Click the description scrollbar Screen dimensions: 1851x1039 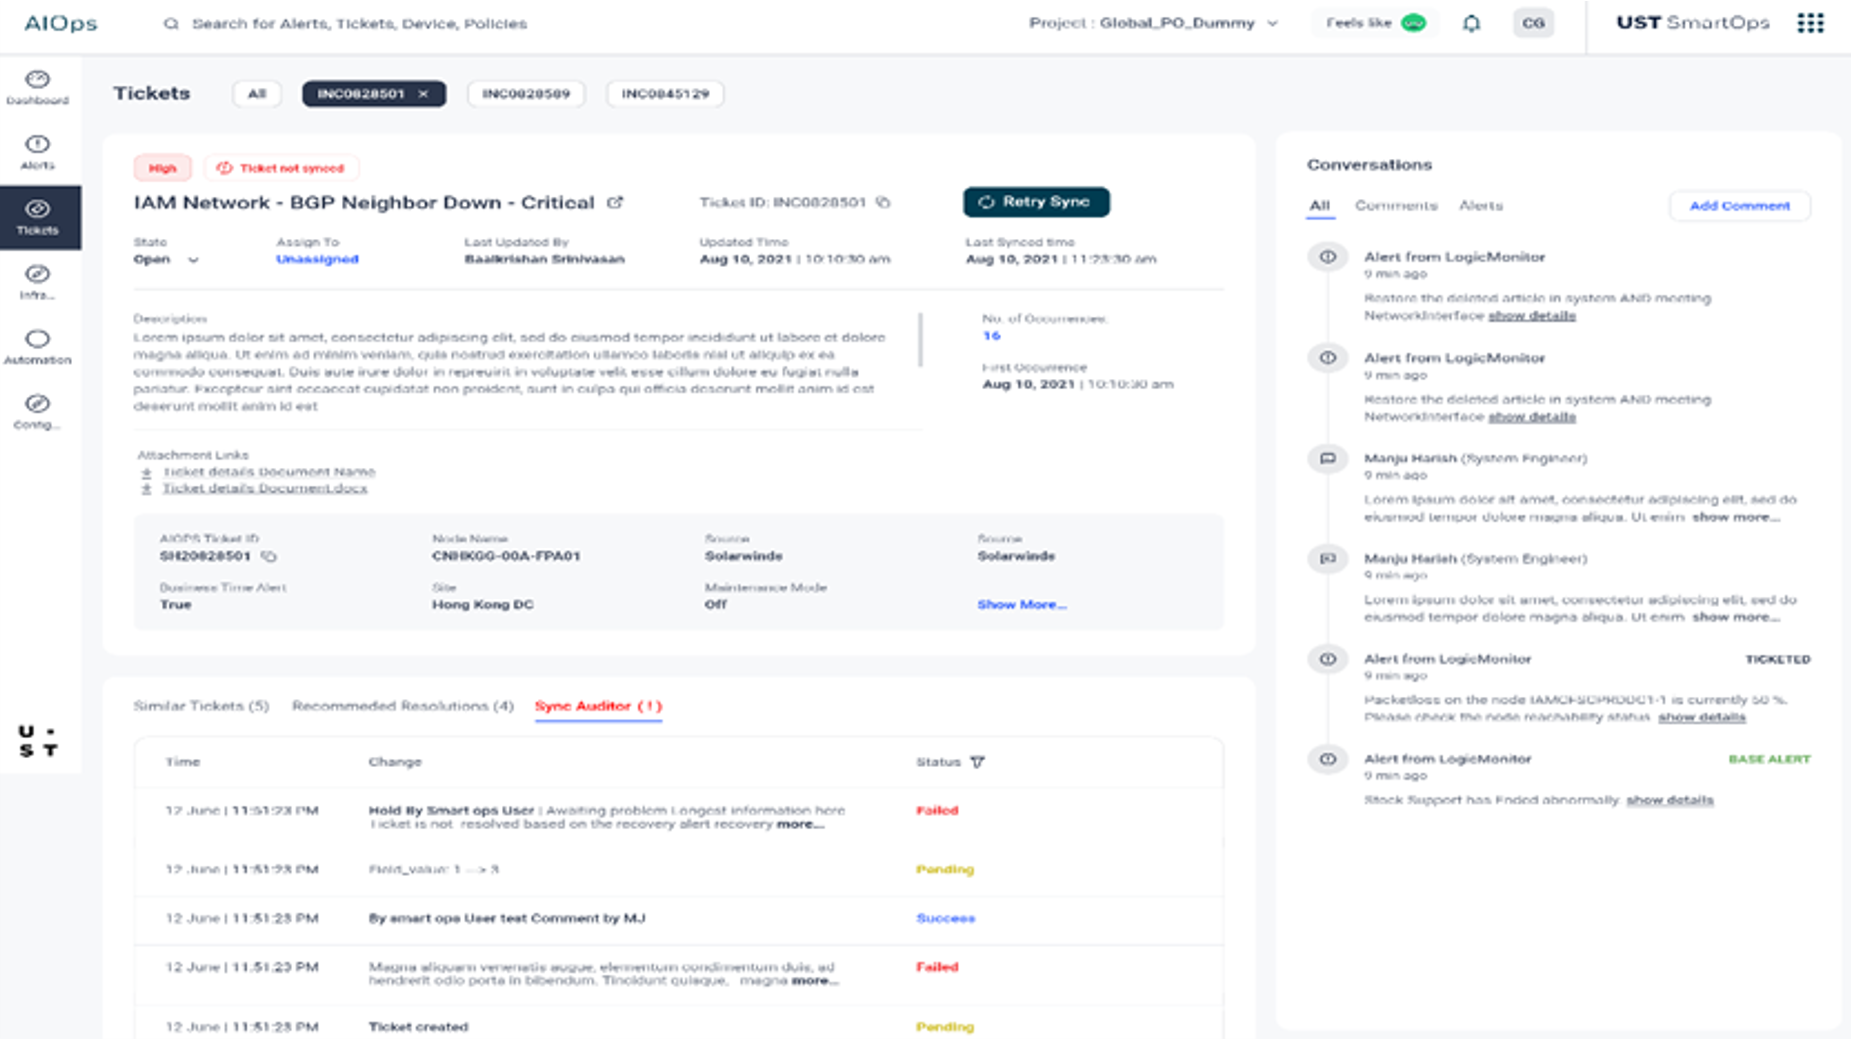point(920,340)
